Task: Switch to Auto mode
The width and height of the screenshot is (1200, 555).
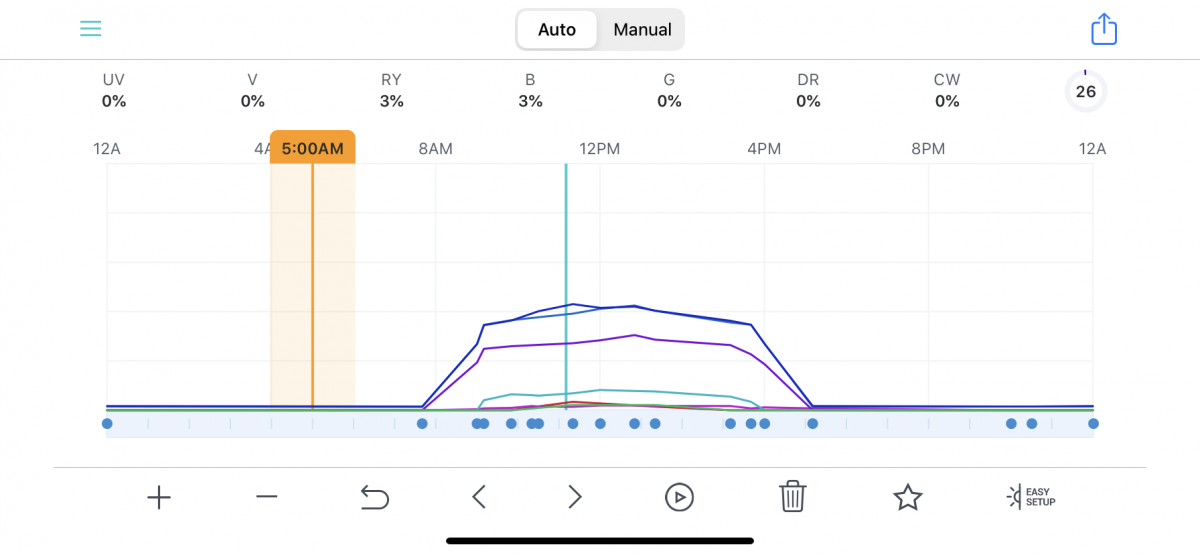Action: [557, 30]
